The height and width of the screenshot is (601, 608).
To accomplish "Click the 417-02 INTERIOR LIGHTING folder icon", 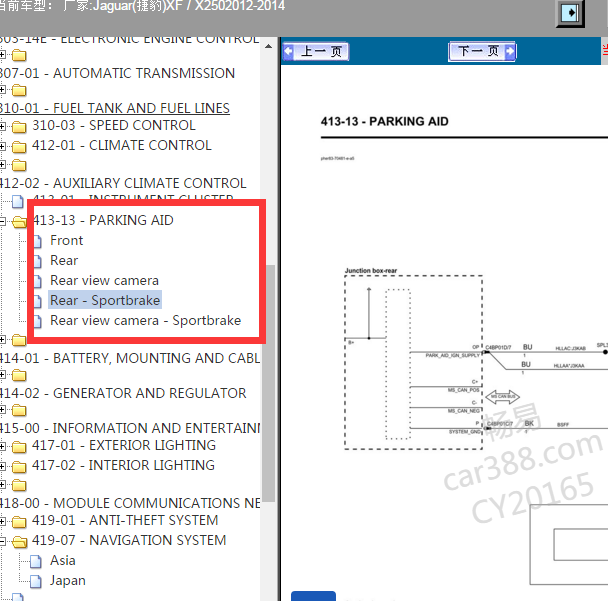I will (x=19, y=467).
